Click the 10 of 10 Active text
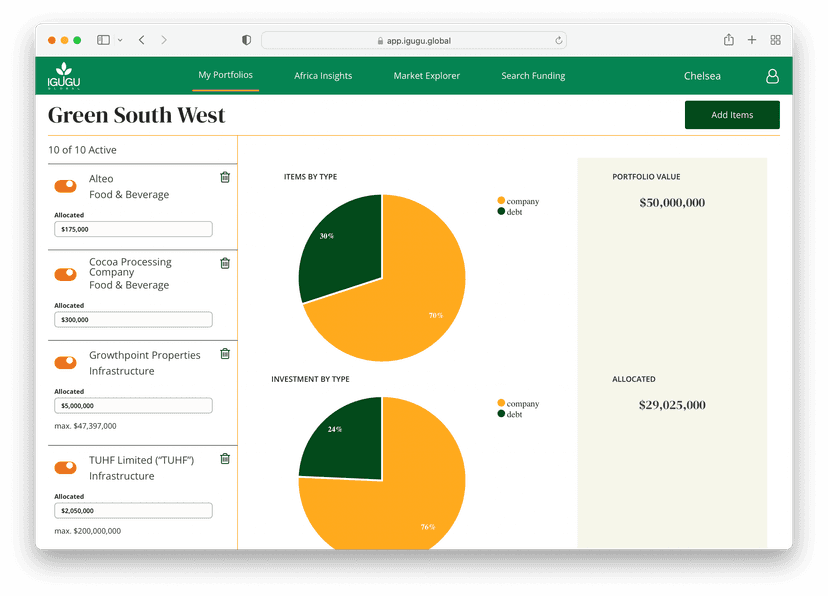This screenshot has height=596, width=828. tap(82, 150)
